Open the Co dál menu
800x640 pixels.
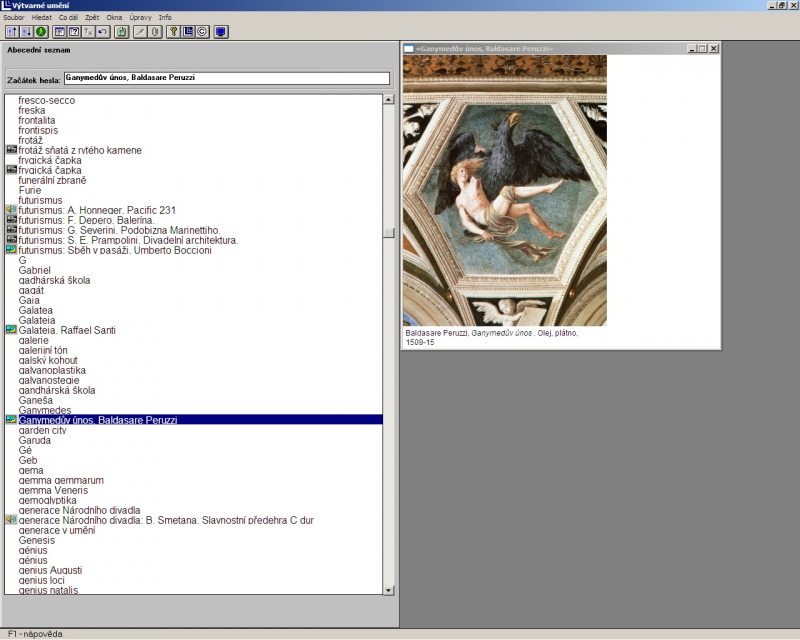pos(68,17)
